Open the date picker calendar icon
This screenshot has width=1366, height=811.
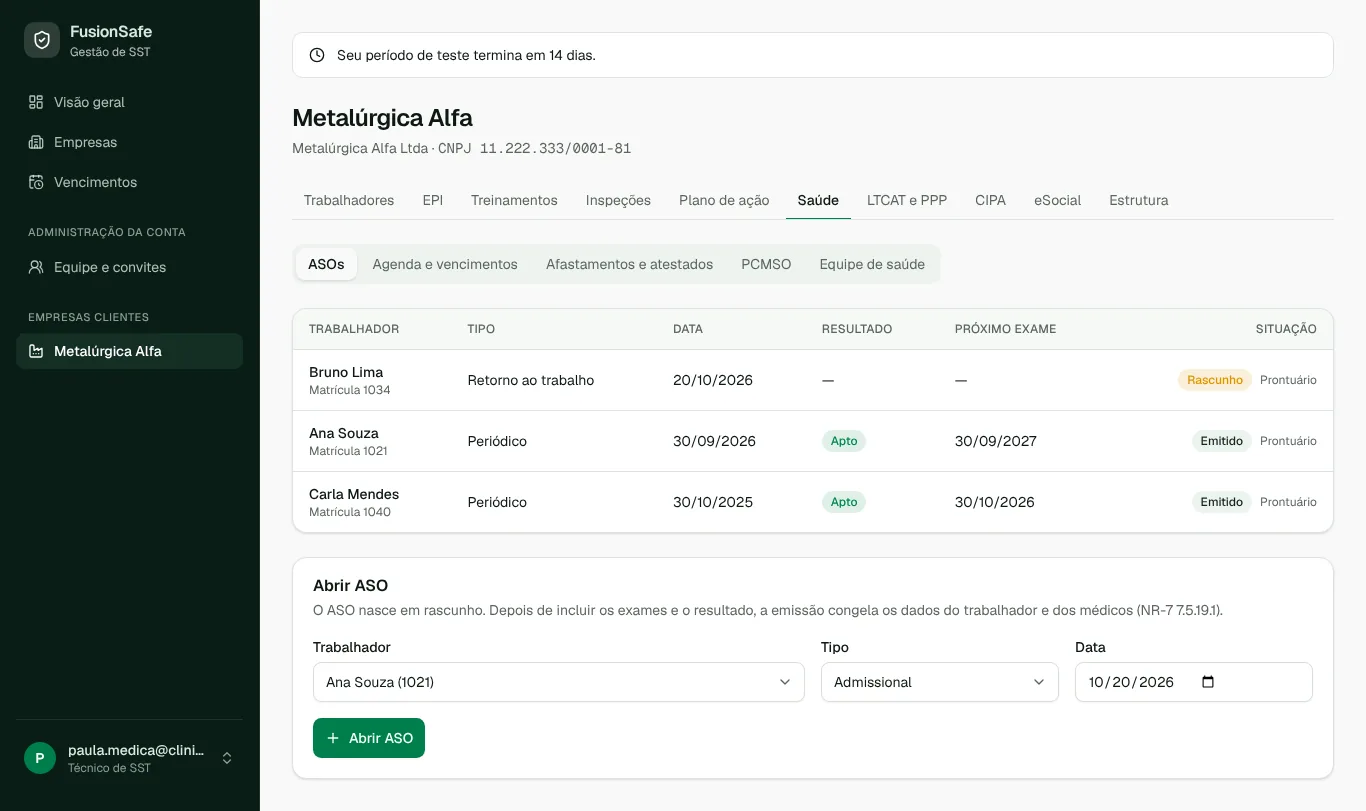pos(1208,682)
